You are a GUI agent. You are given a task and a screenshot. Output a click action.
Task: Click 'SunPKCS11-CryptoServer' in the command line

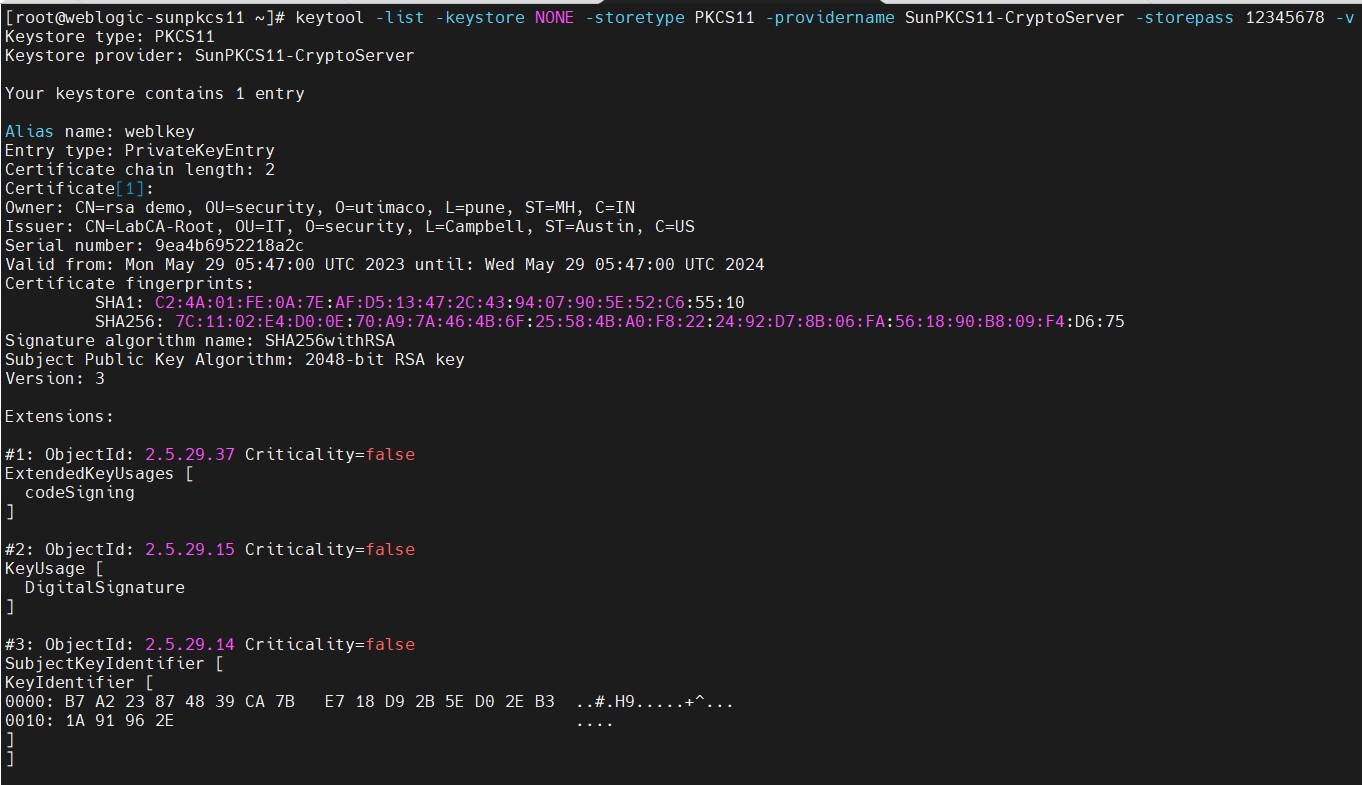click(x=1015, y=17)
